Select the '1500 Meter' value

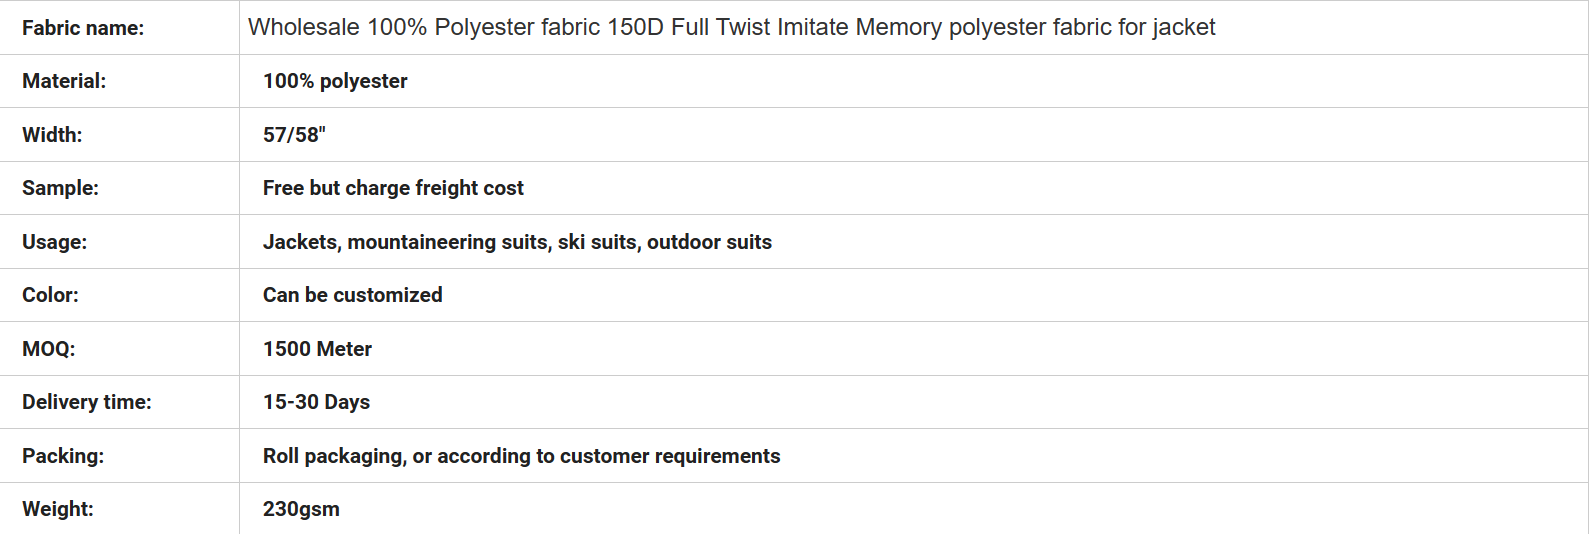click(x=317, y=349)
